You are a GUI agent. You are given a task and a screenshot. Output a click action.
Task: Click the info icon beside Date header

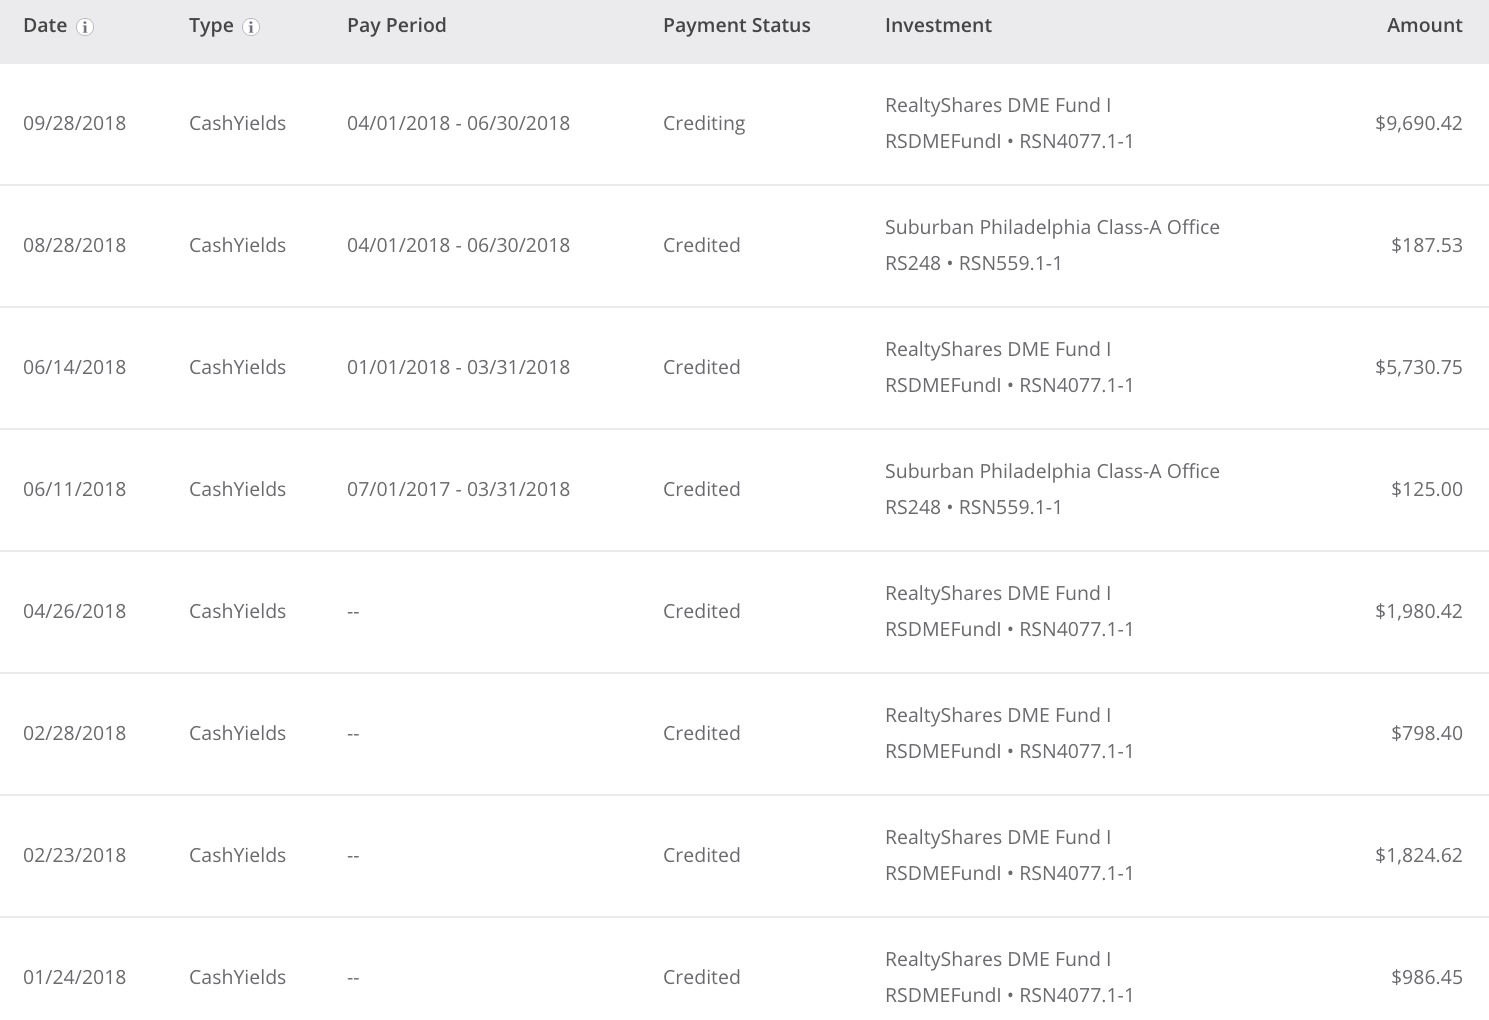(x=86, y=27)
